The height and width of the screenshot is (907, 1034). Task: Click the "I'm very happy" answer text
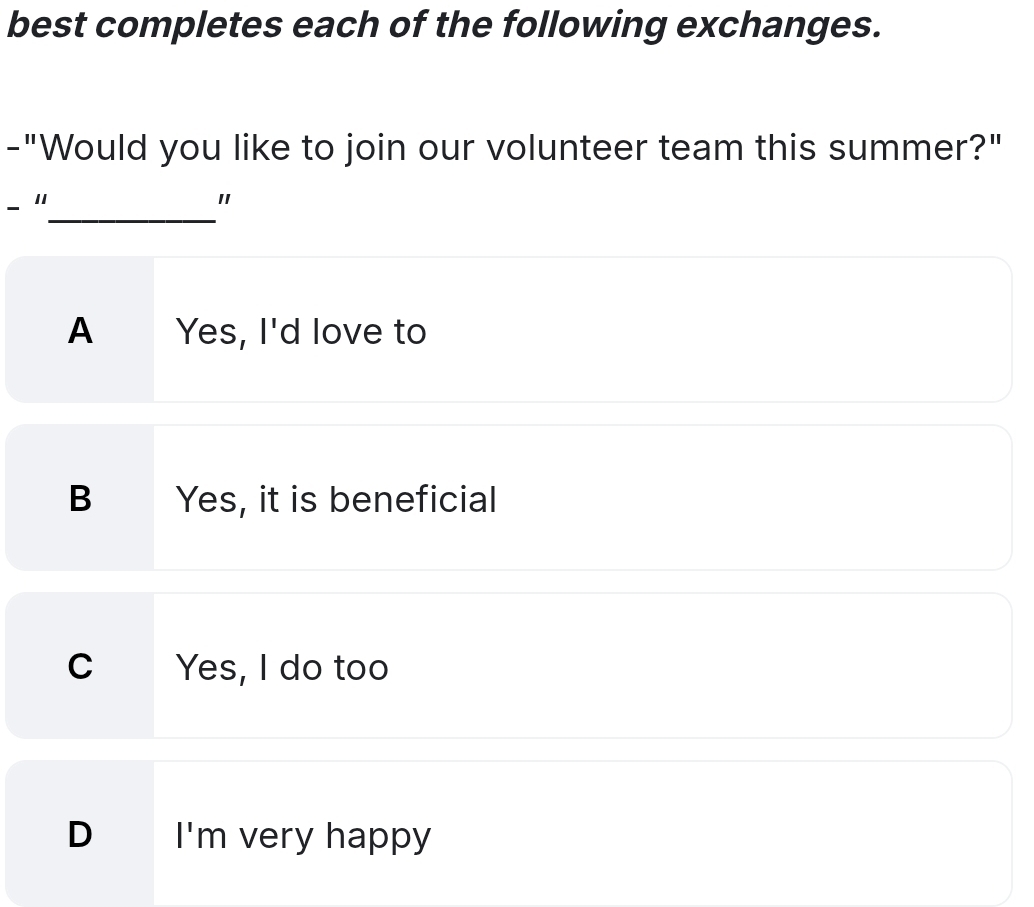click(x=303, y=835)
